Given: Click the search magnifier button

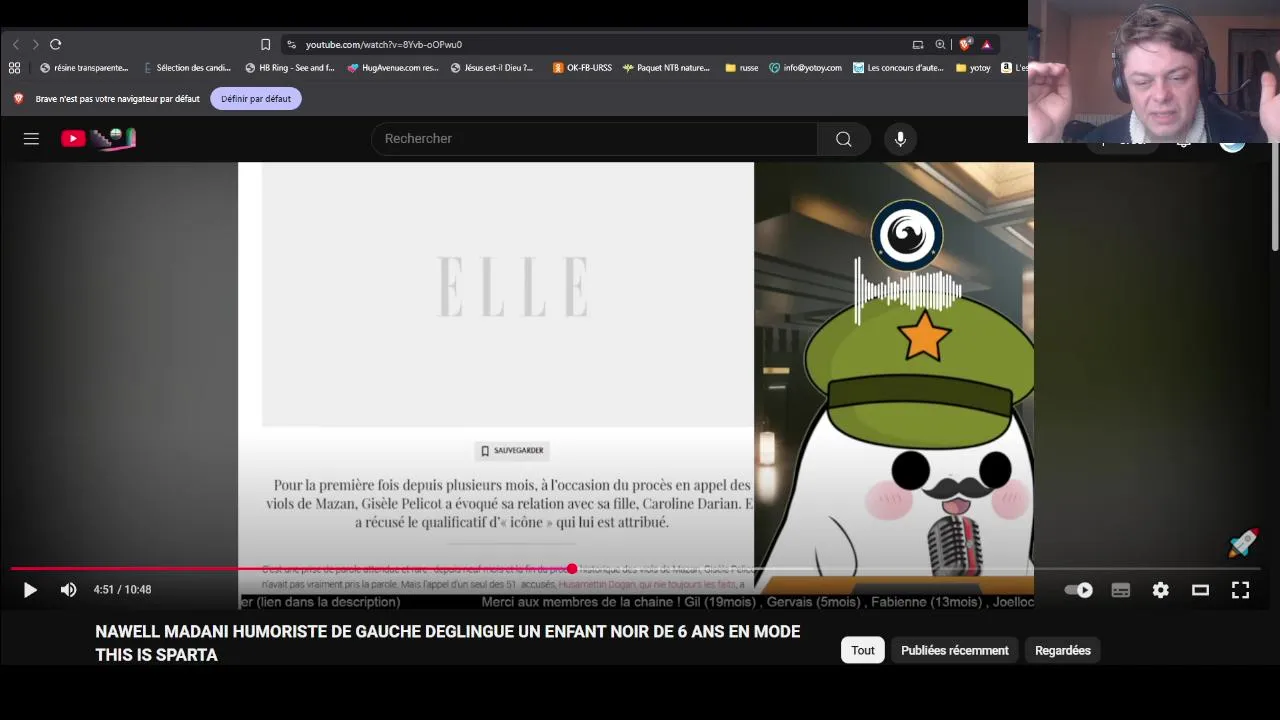Looking at the screenshot, I should tap(844, 139).
